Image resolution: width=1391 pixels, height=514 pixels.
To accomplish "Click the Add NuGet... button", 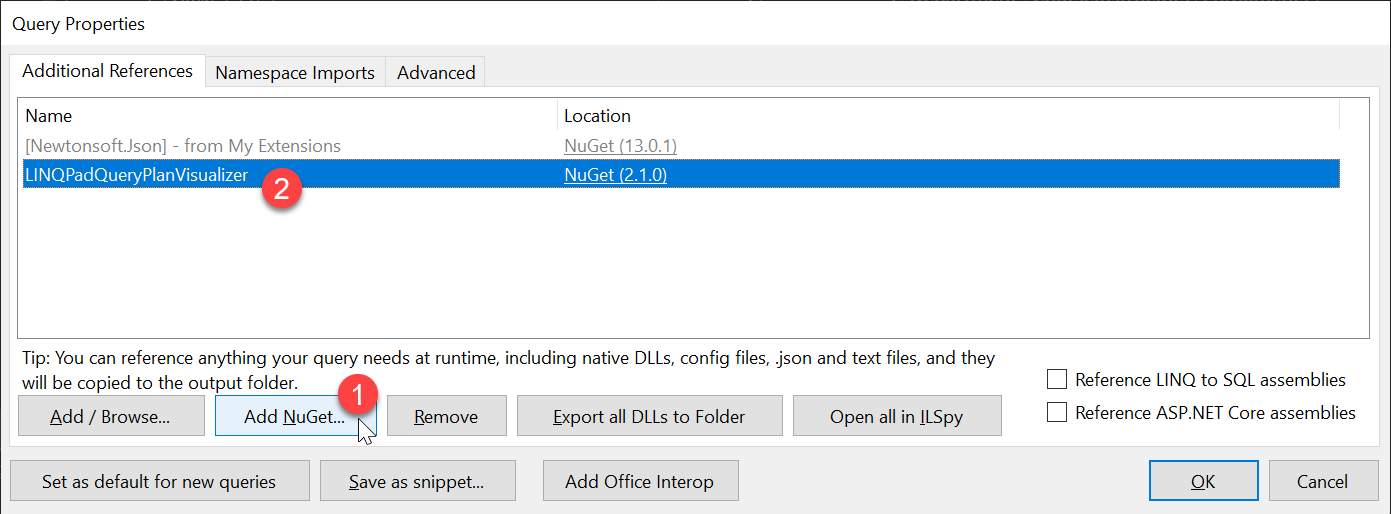I will pos(295,416).
